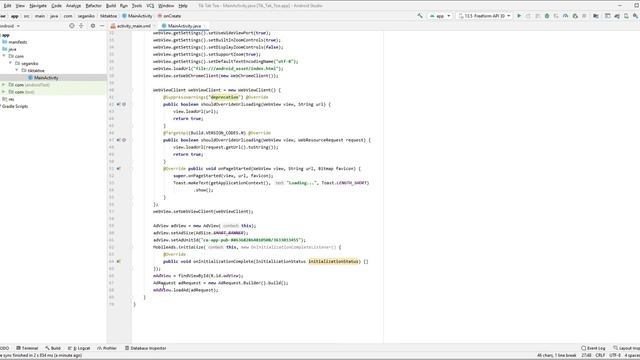
Task: Click override gutter icon beside first shouldOverrideUrlLoading
Action: [x=118, y=104]
